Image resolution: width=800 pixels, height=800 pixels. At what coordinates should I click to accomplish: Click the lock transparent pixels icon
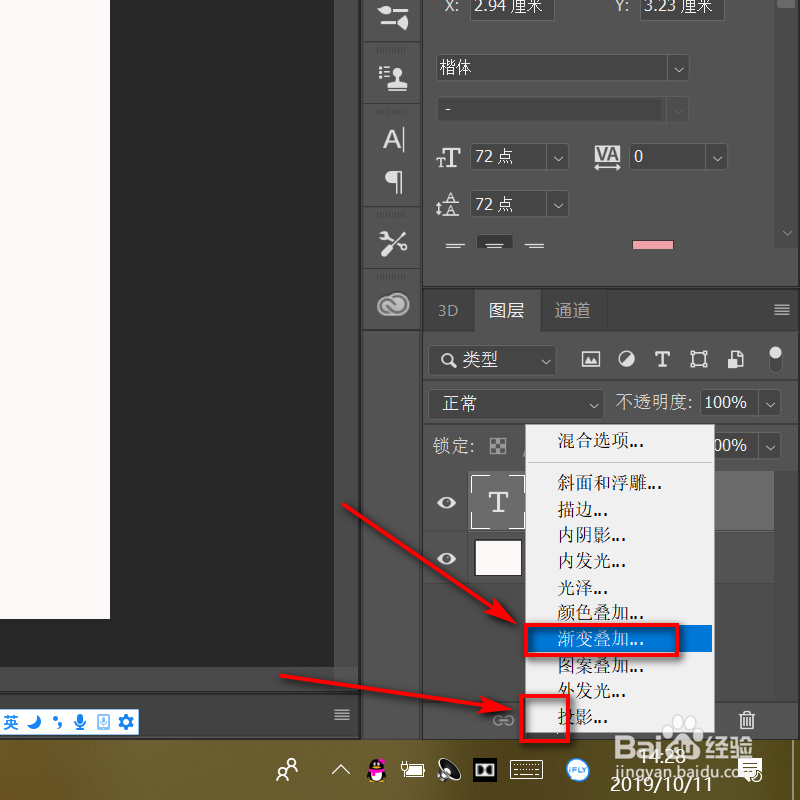coord(497,446)
